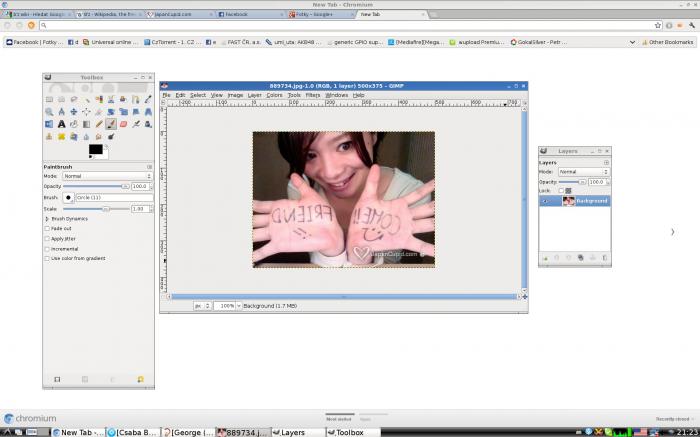Open the Filters menu in GIMP
Viewport: 700px width, 437px height.
coord(313,95)
